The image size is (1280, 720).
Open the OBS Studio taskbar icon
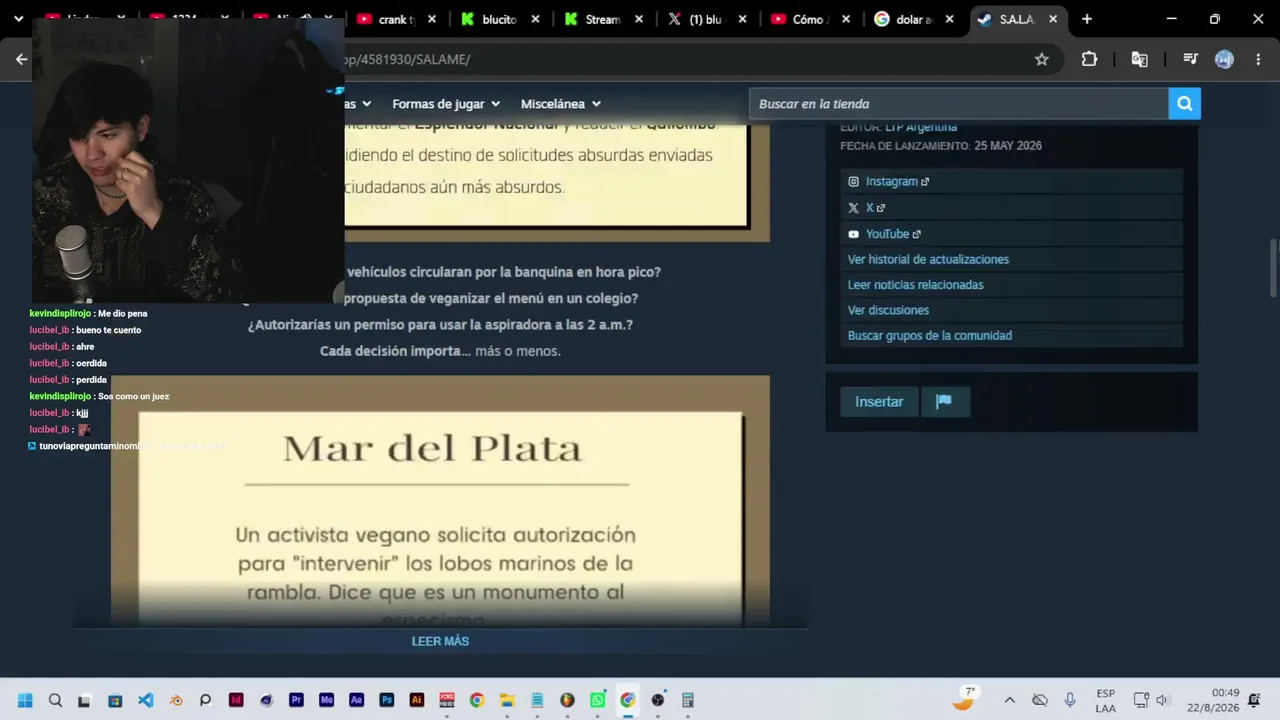tap(658, 700)
